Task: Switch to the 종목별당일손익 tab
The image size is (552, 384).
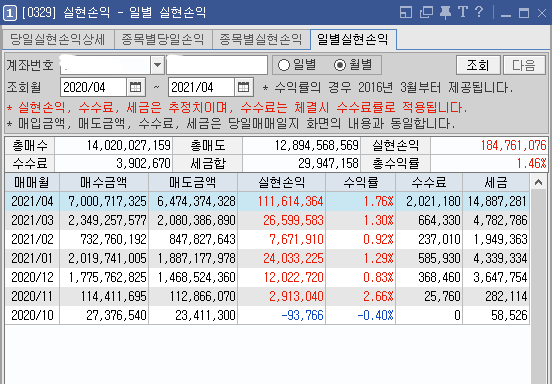Action: [x=163, y=39]
